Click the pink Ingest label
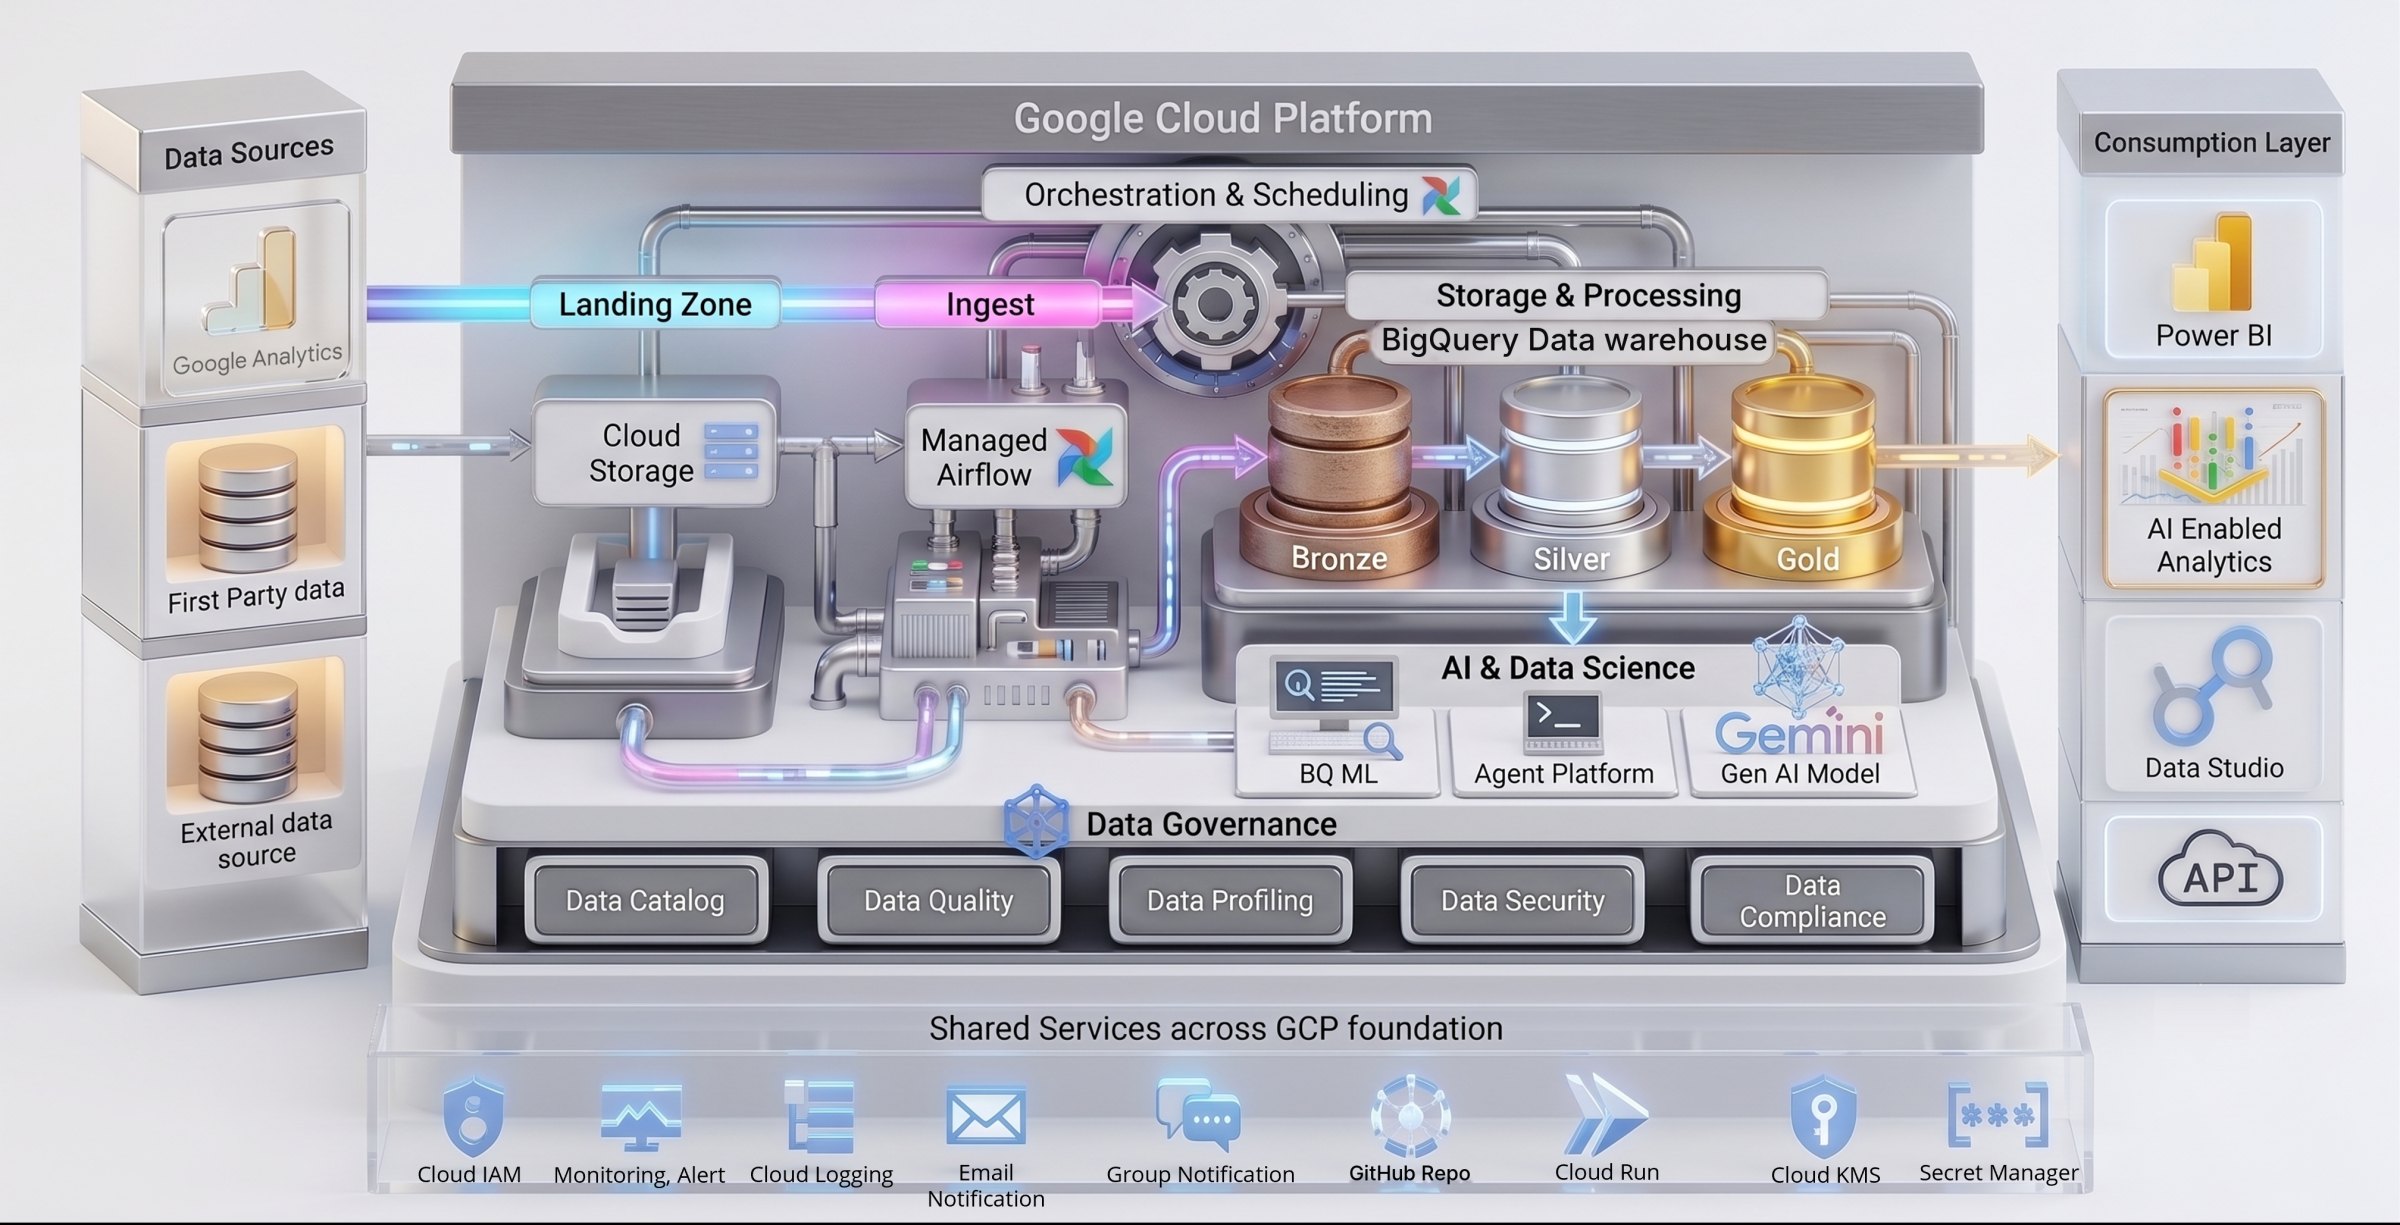The width and height of the screenshot is (2400, 1225). [x=989, y=304]
